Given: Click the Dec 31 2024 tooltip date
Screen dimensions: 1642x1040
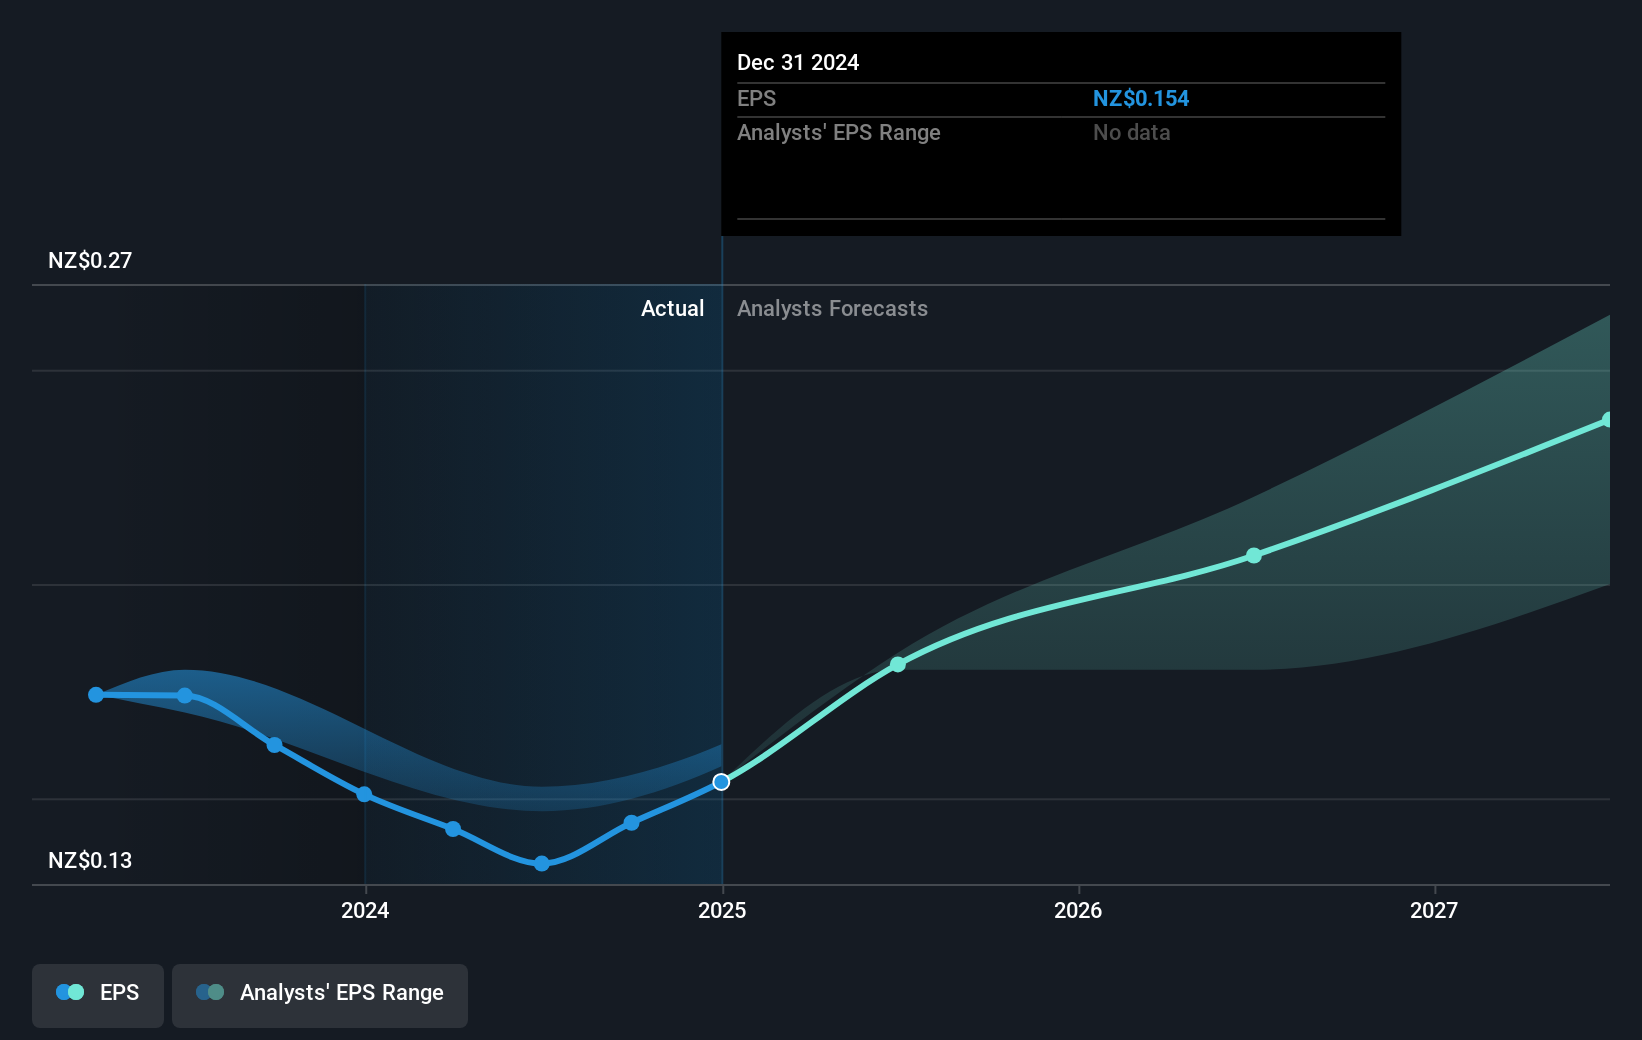Looking at the screenshot, I should [x=798, y=62].
